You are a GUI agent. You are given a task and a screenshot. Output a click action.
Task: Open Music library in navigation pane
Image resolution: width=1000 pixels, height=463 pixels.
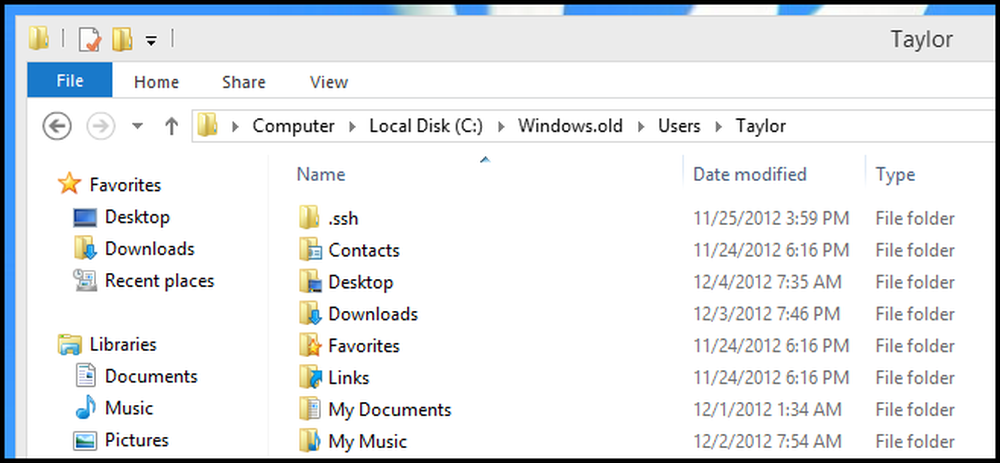click(129, 408)
